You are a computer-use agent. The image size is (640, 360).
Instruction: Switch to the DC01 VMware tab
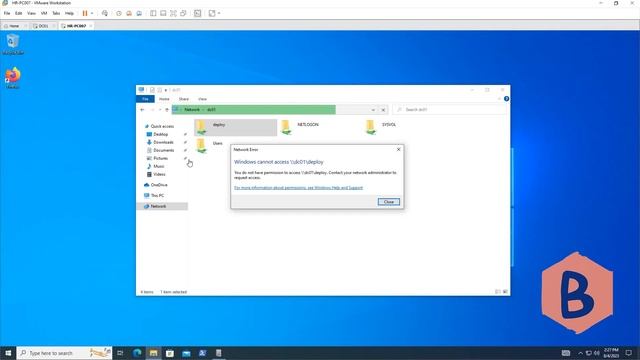(x=42, y=26)
